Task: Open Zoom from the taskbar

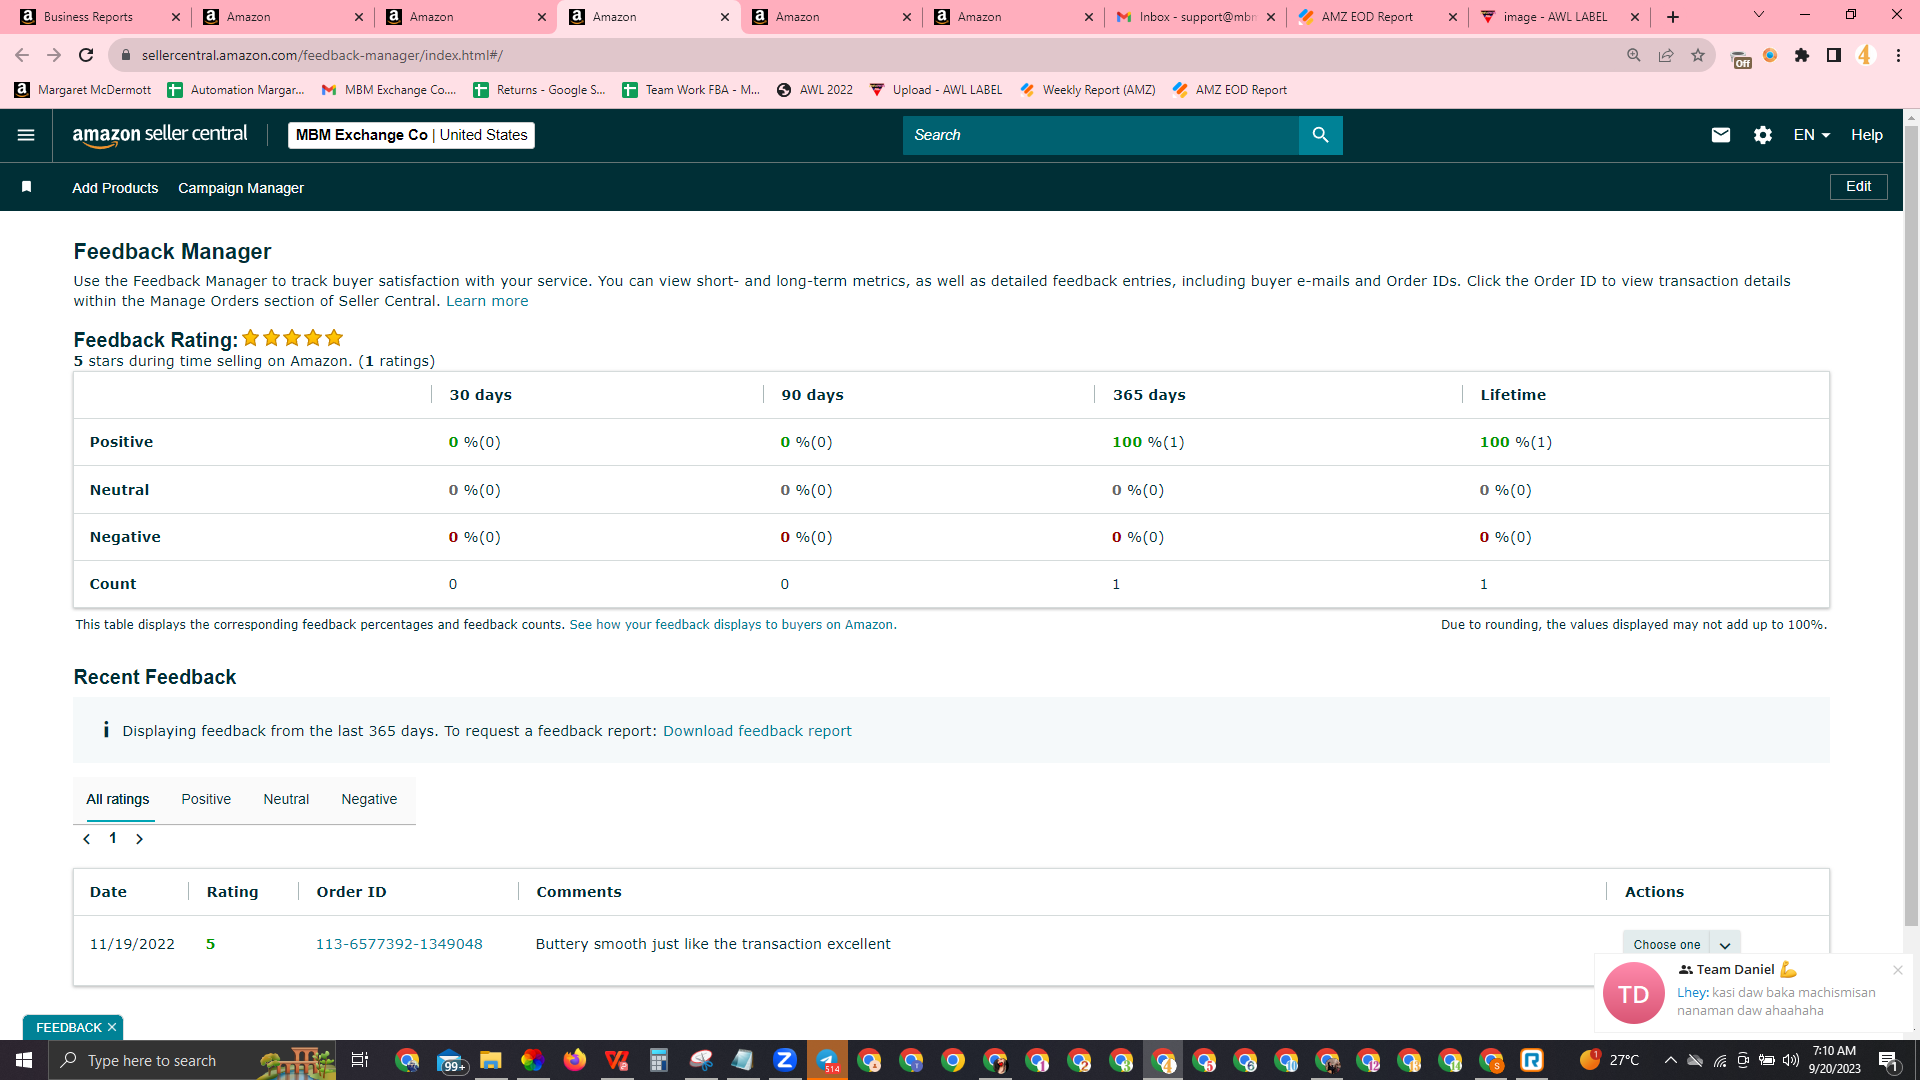Action: (x=785, y=1060)
